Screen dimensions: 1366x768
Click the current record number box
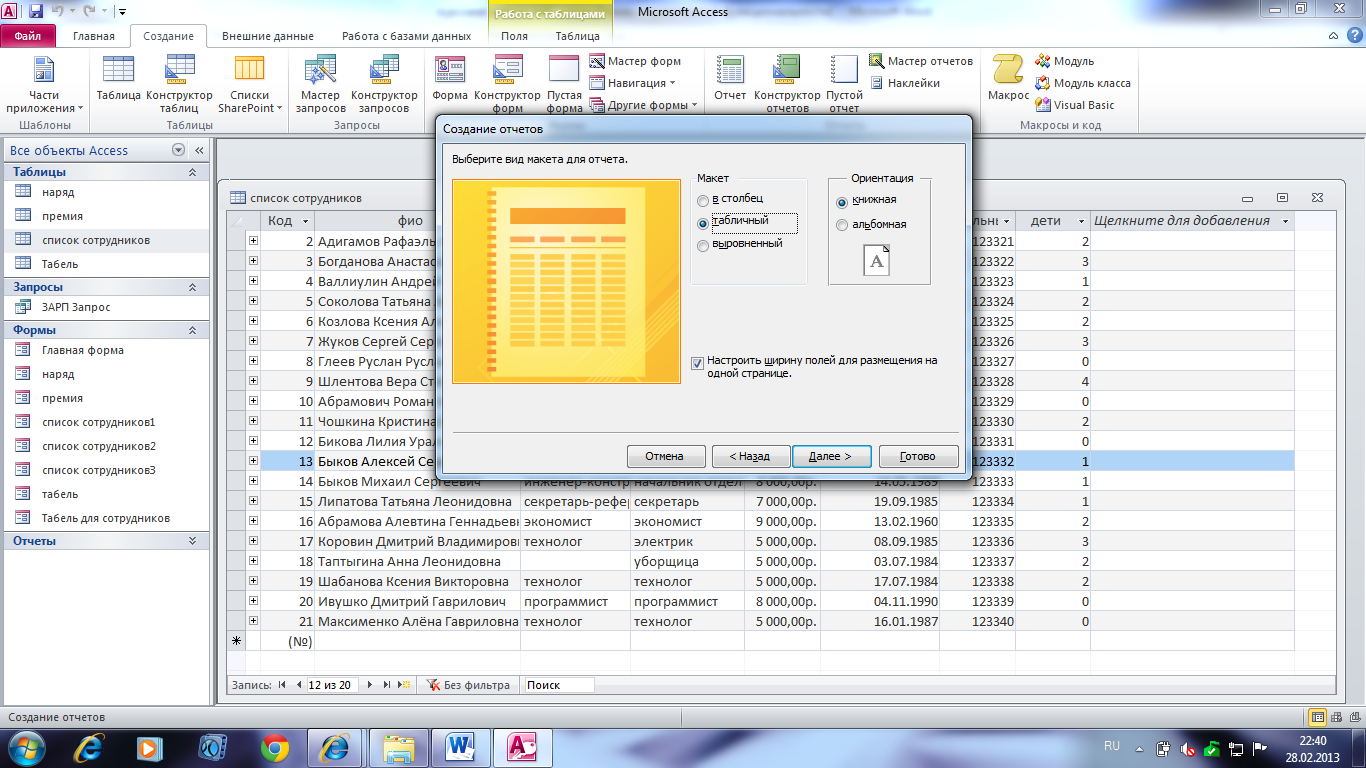tap(334, 685)
